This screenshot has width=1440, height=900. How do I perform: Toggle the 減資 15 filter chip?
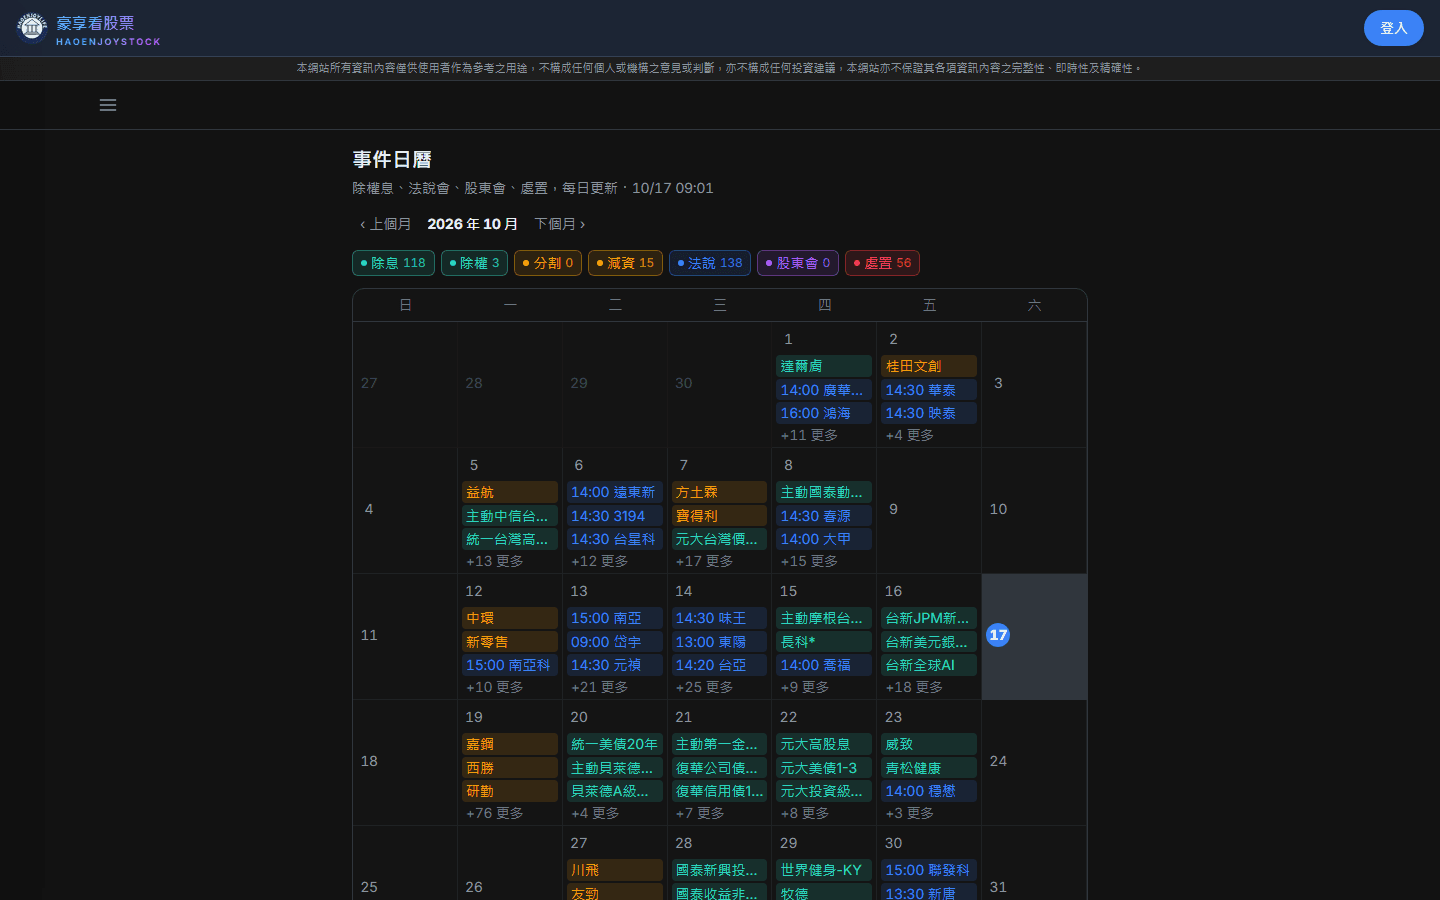pos(625,263)
